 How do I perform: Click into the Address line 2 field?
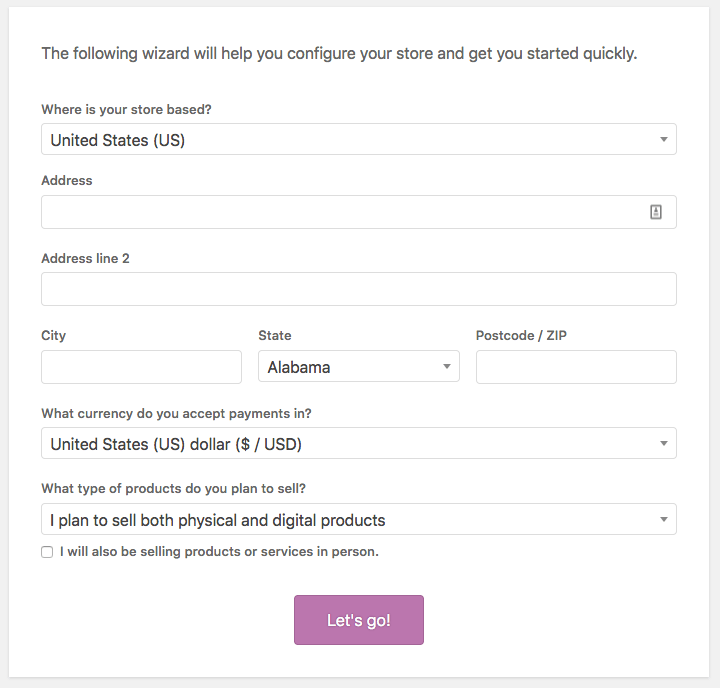358,289
